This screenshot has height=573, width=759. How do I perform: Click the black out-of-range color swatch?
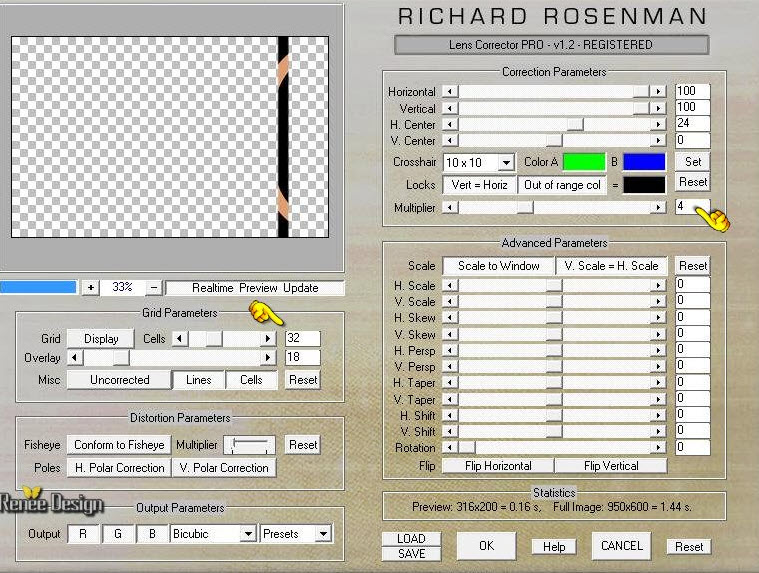(x=644, y=185)
